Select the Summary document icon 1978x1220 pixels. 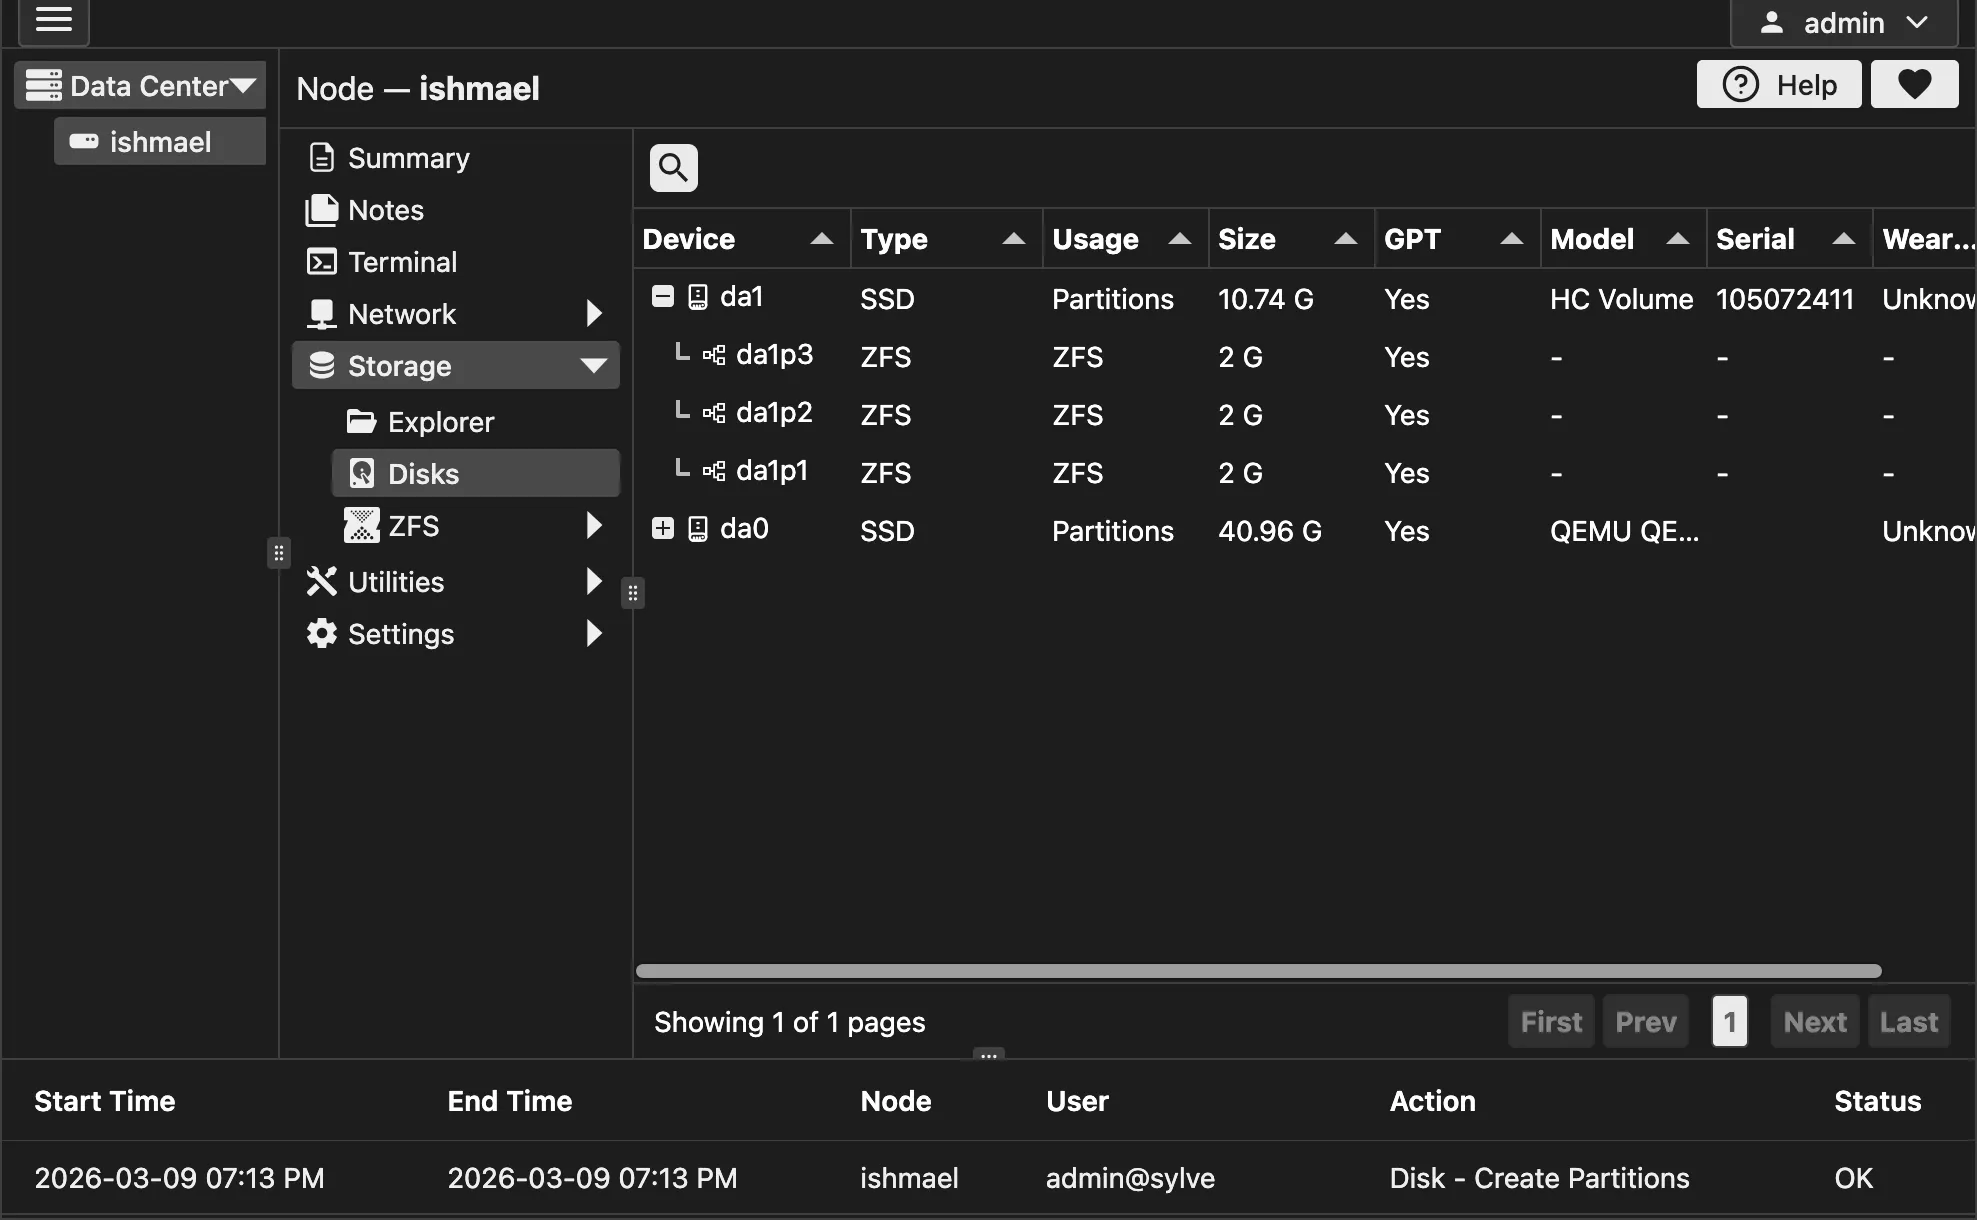click(322, 158)
